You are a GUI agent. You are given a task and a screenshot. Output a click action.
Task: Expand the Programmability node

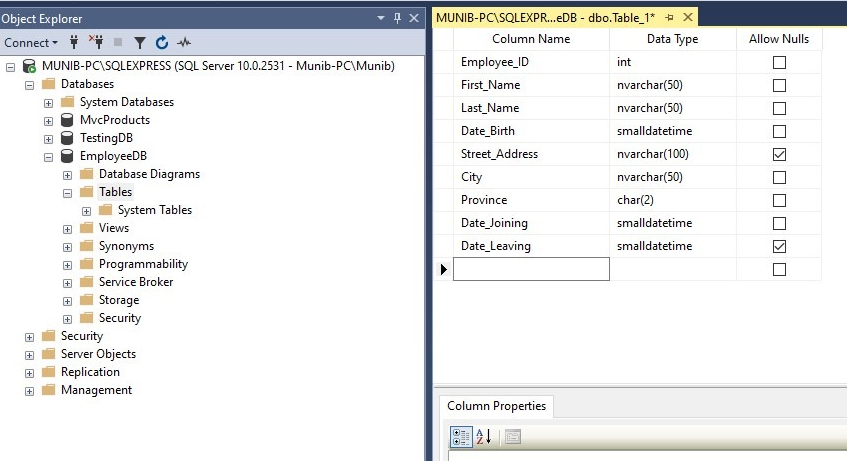(67, 265)
